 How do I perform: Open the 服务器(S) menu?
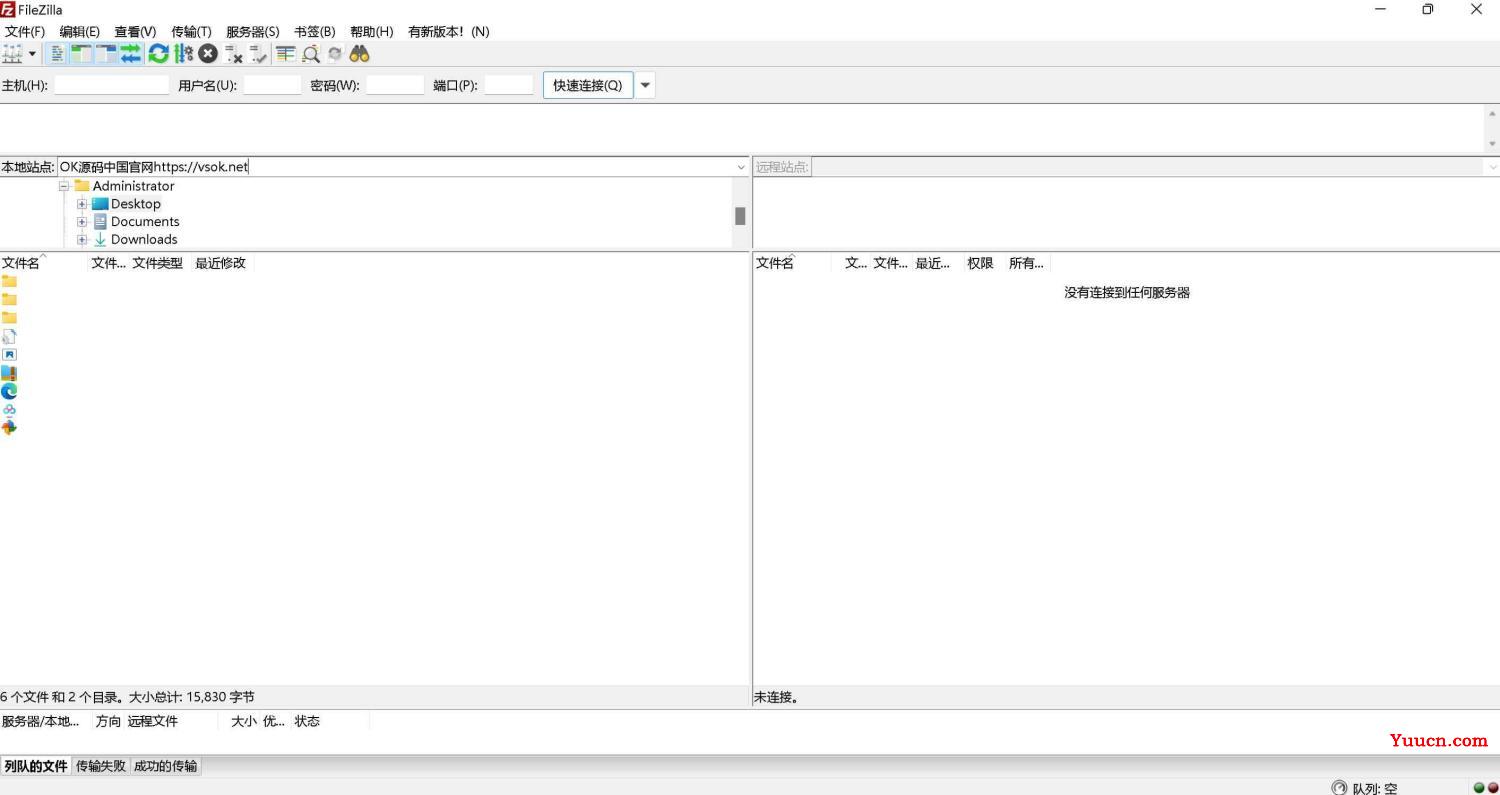(x=253, y=32)
